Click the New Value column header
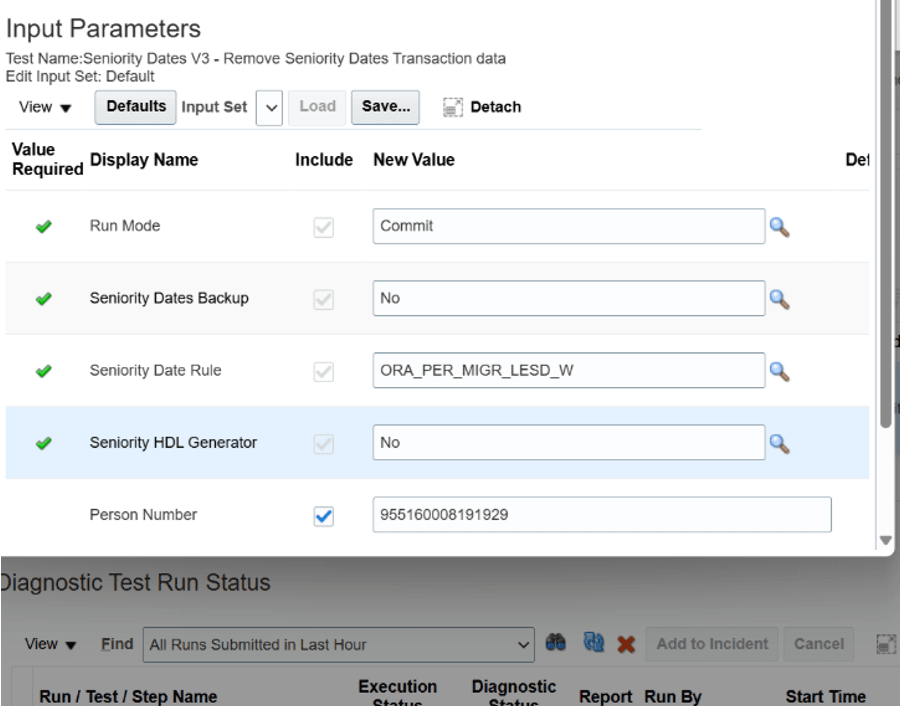This screenshot has height=706, width=900. (x=414, y=160)
